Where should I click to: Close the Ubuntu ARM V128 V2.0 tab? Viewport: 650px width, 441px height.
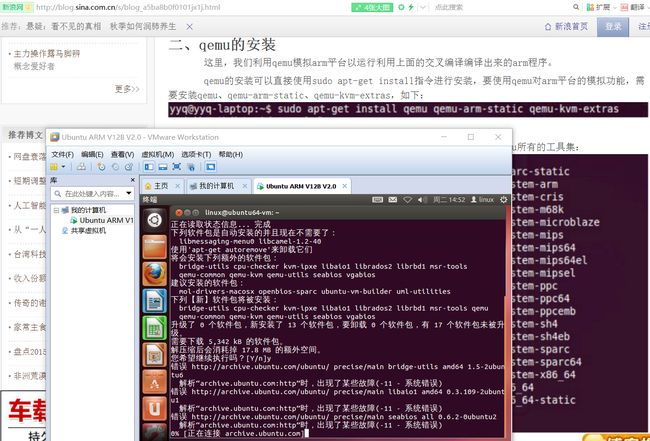click(344, 186)
